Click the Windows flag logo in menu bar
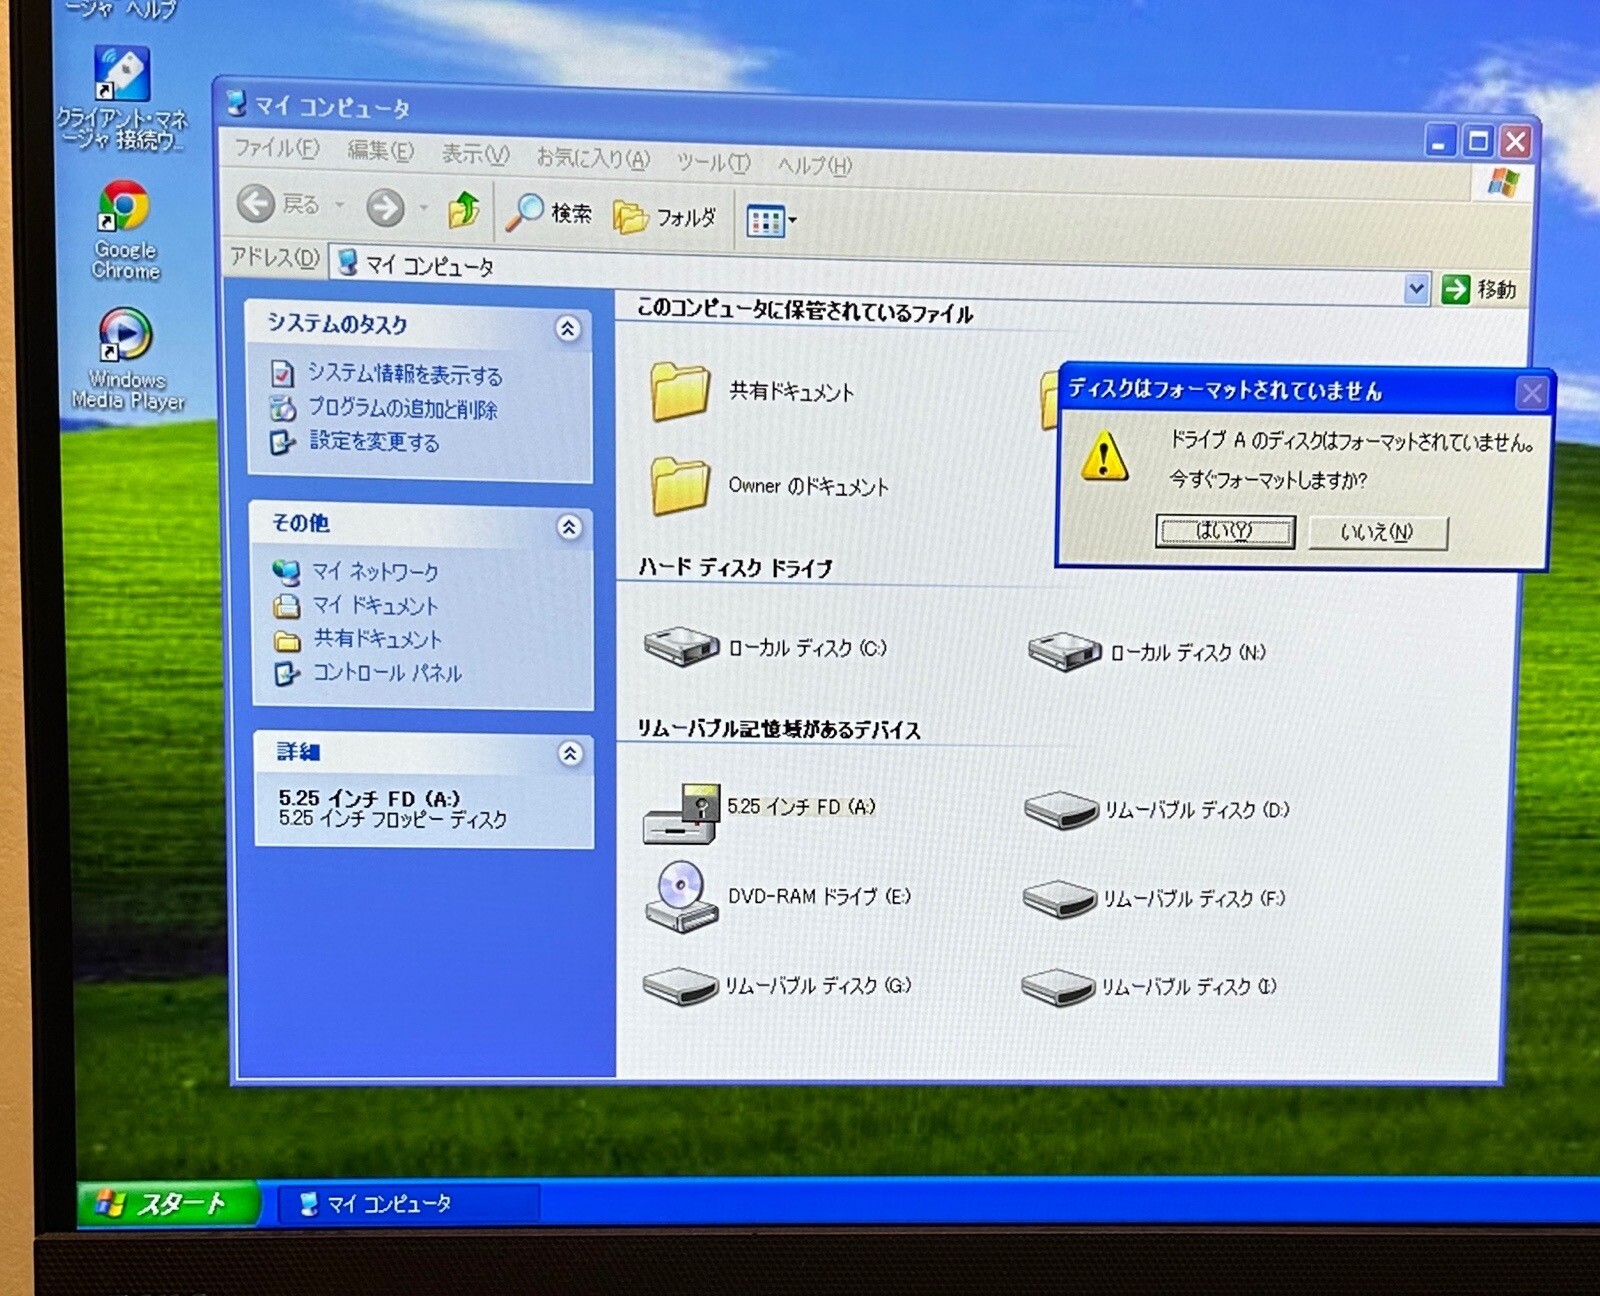Screen dimensions: 1600x1296 pos(1502,183)
